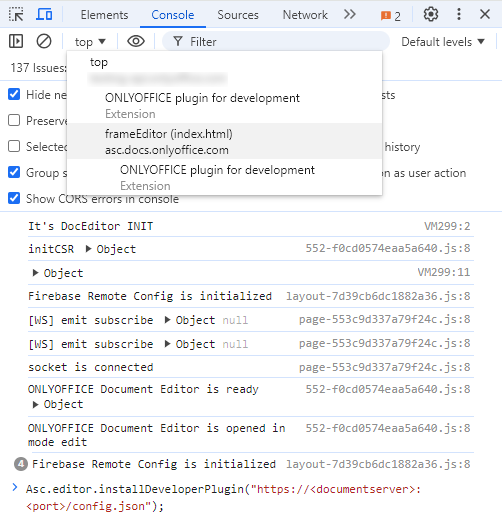
Task: Clear the console icon
Action: click(44, 41)
